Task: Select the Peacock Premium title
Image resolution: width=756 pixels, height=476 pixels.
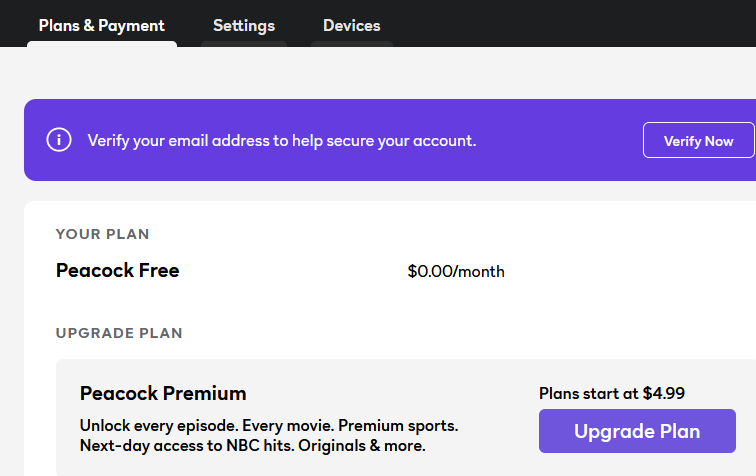Action: click(163, 394)
